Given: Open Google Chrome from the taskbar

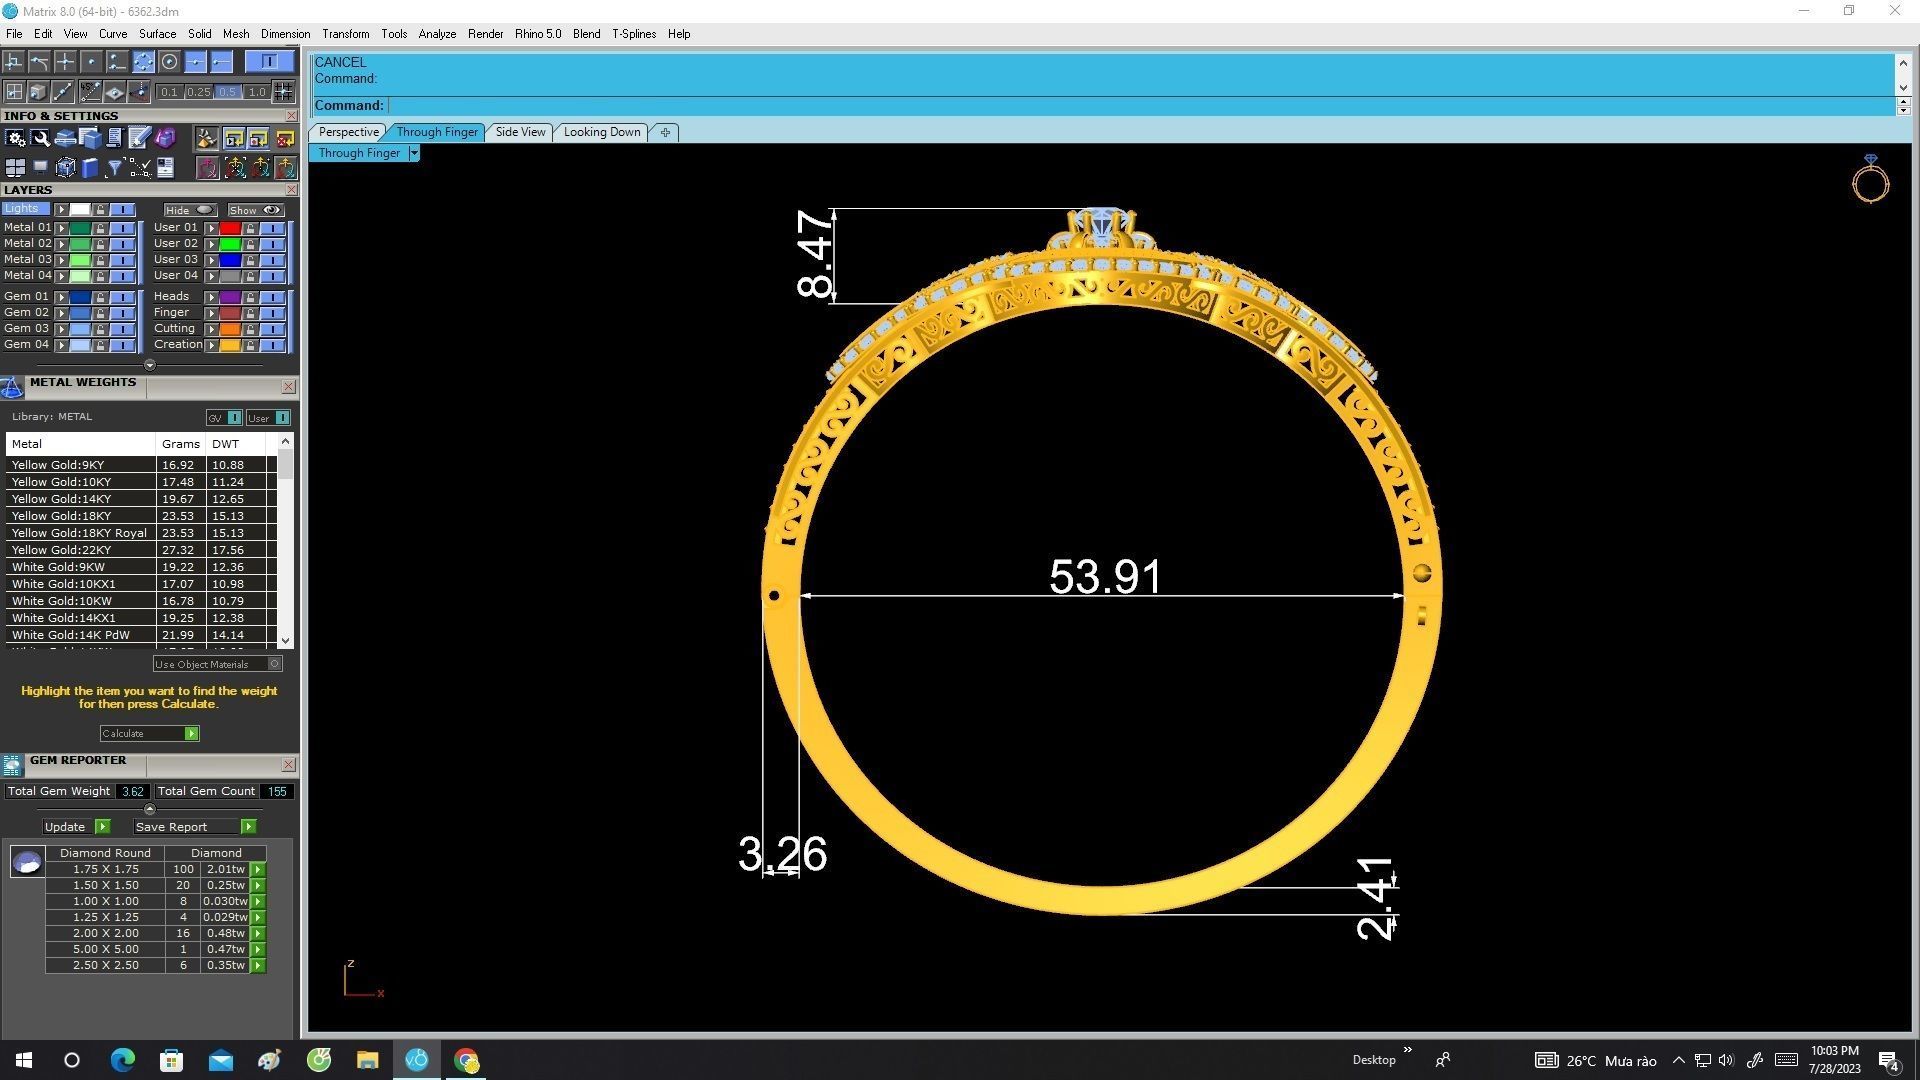Looking at the screenshot, I should (466, 1060).
